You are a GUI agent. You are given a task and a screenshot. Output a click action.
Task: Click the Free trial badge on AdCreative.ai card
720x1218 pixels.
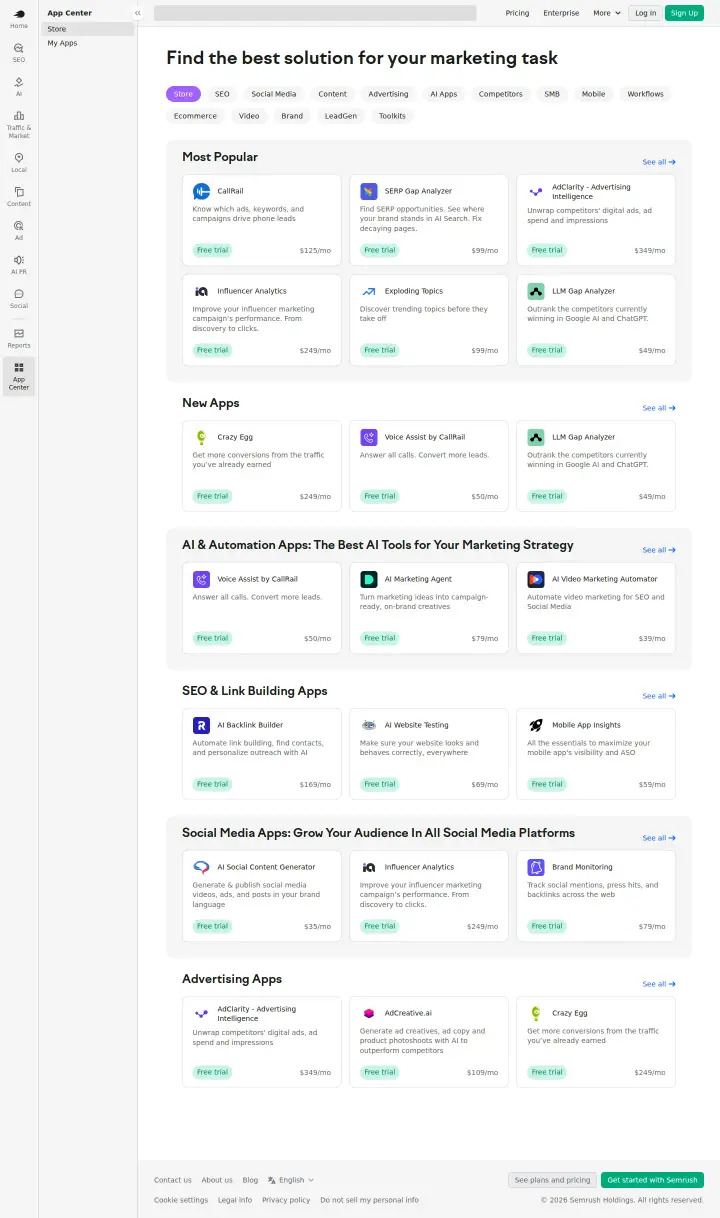pyautogui.click(x=380, y=1072)
